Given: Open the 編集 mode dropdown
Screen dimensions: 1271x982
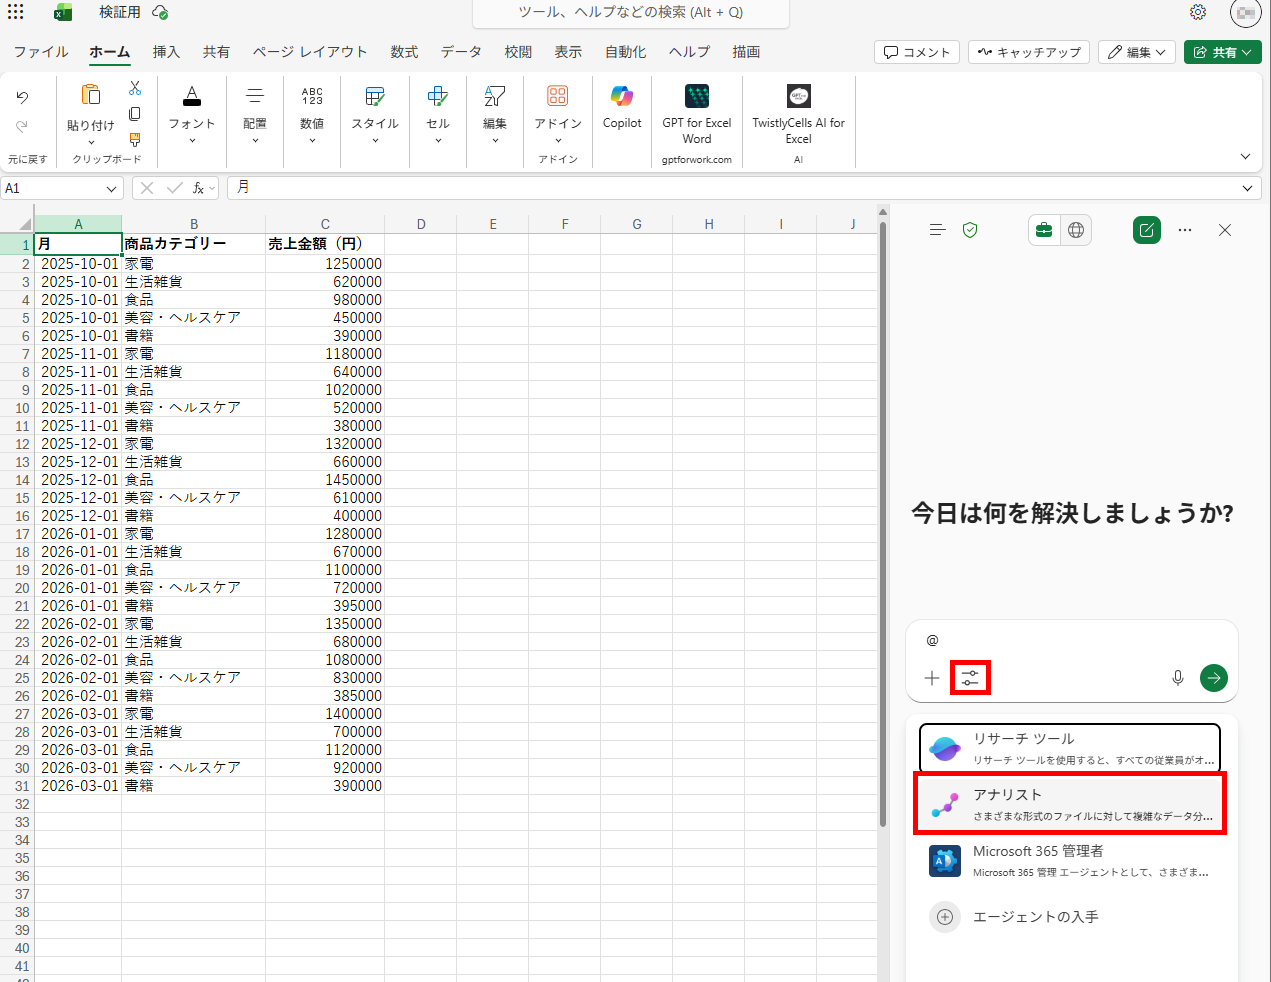Looking at the screenshot, I should 1137,52.
